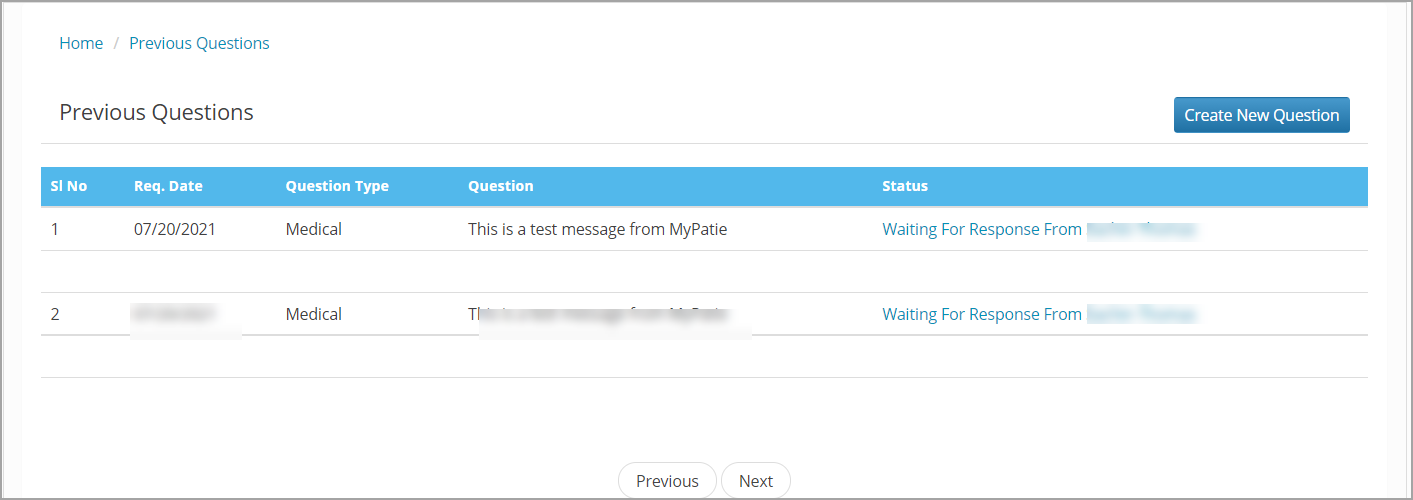This screenshot has width=1413, height=500.
Task: Click the Question column header
Action: [x=501, y=186]
